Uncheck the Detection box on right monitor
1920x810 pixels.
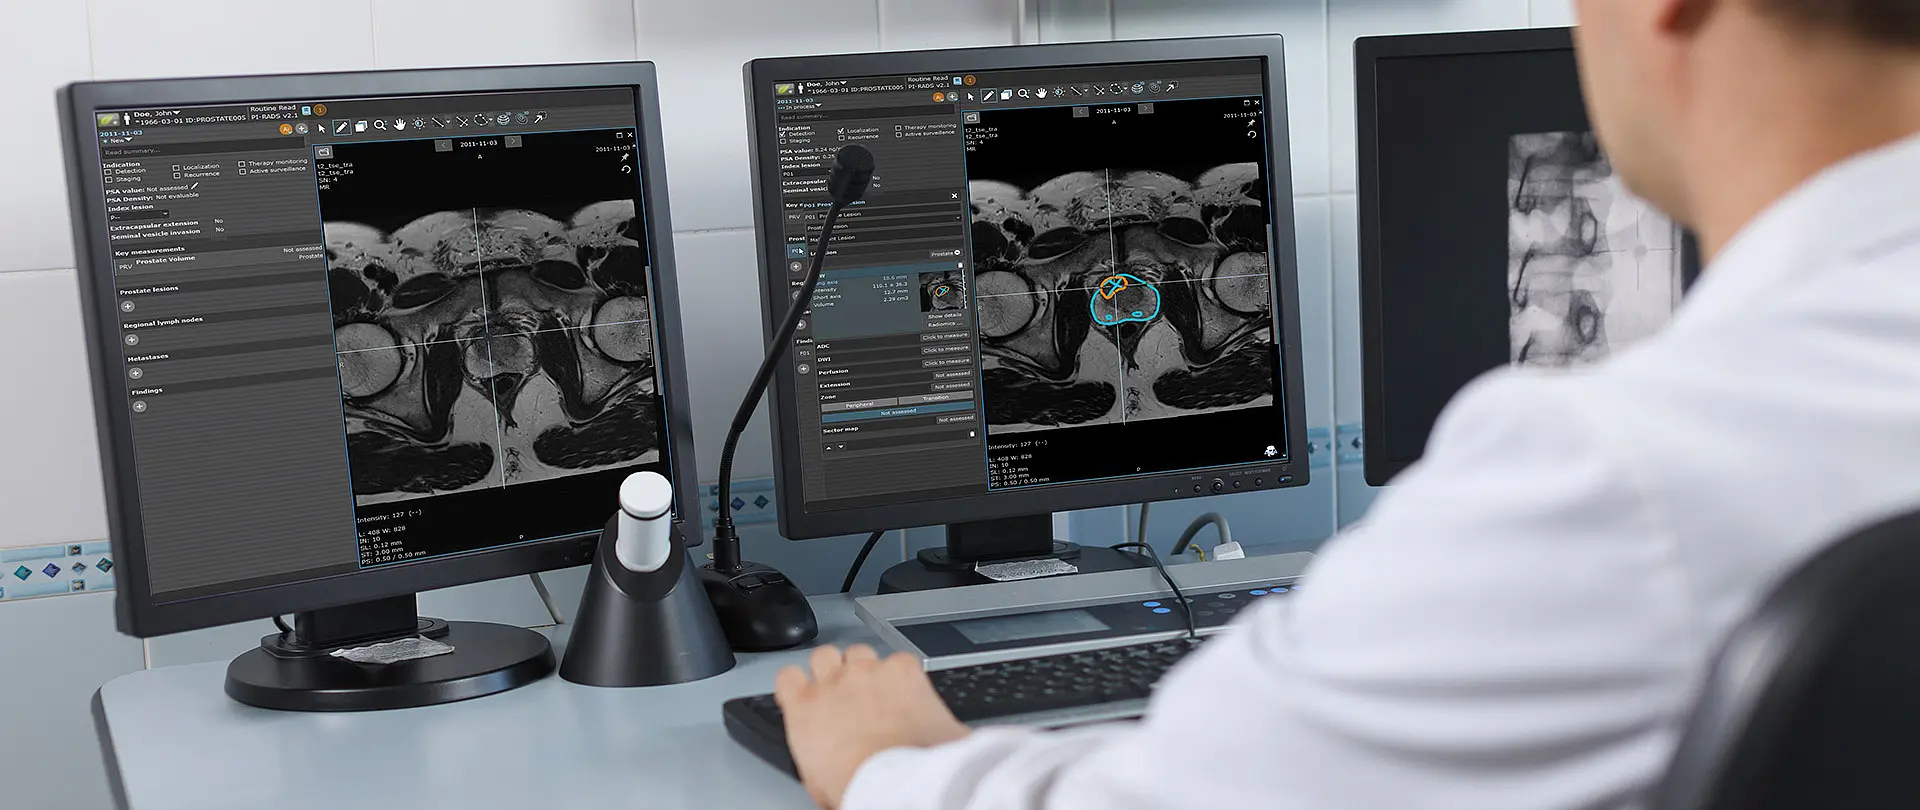[x=782, y=134]
